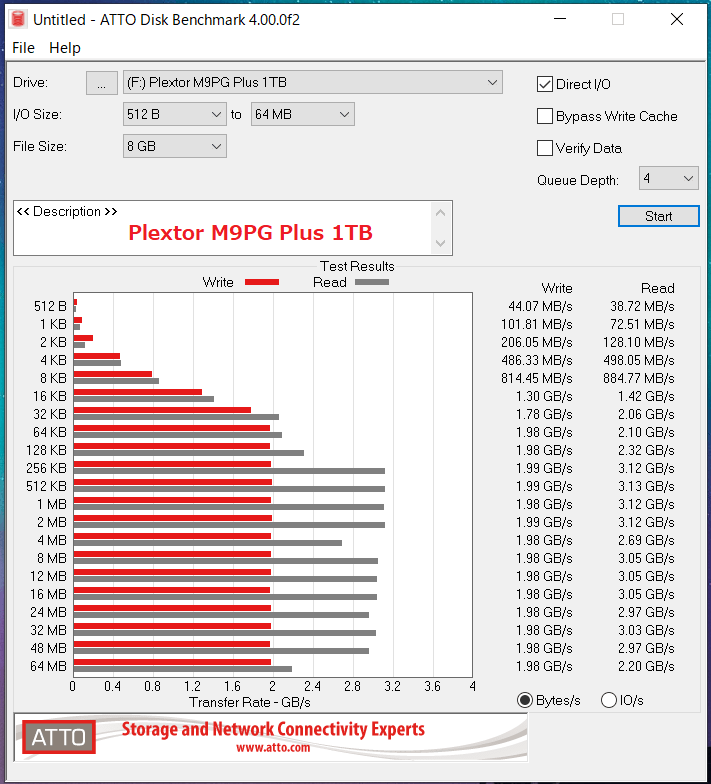The width and height of the screenshot is (711, 784).
Task: Start the benchmark with Start button
Action: pyautogui.click(x=658, y=216)
